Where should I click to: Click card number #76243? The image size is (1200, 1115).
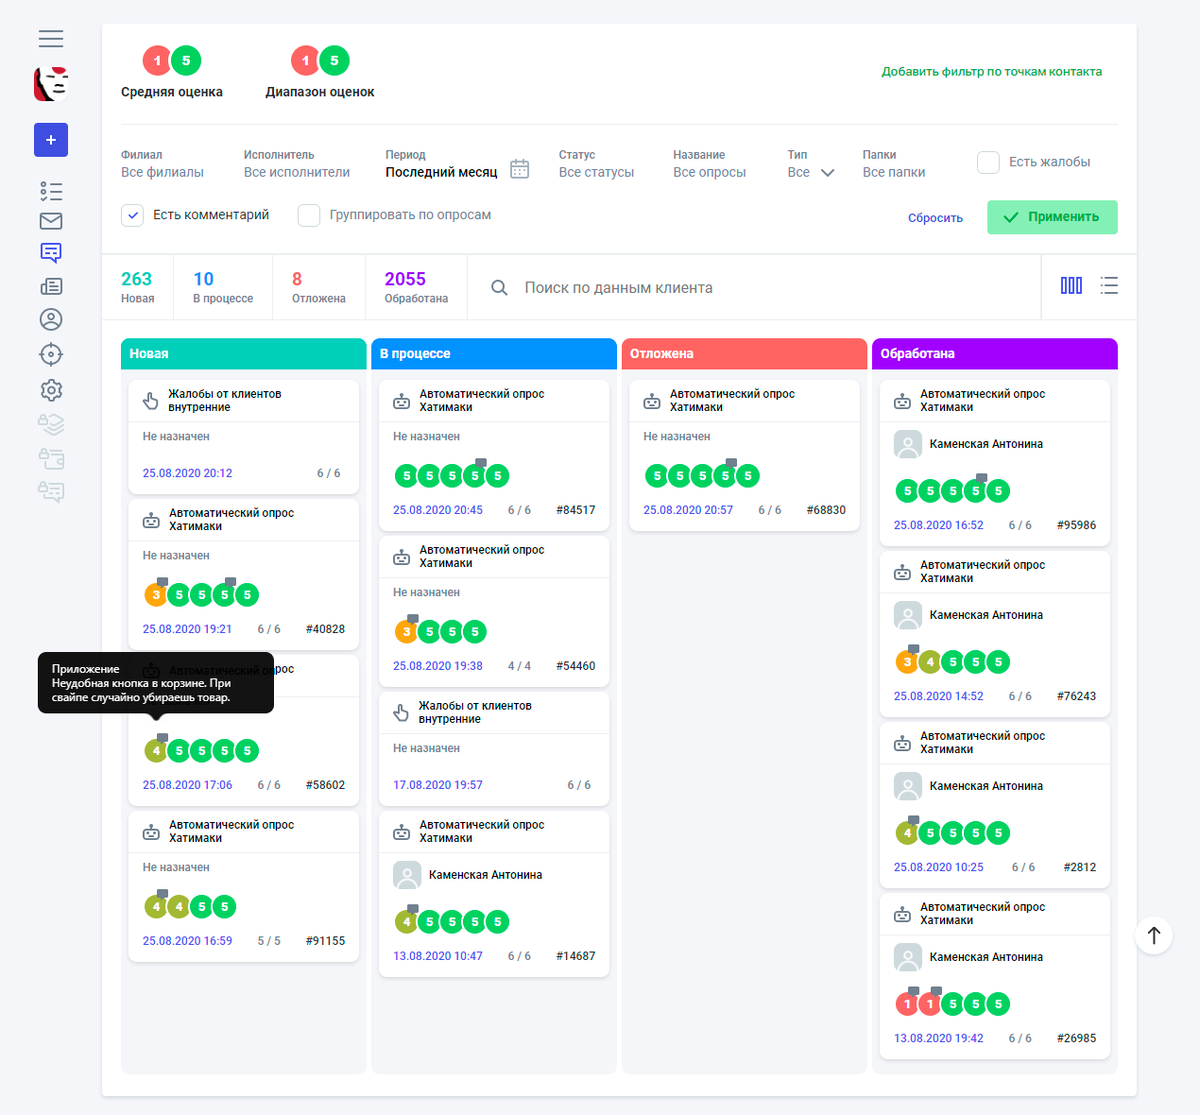(1076, 696)
